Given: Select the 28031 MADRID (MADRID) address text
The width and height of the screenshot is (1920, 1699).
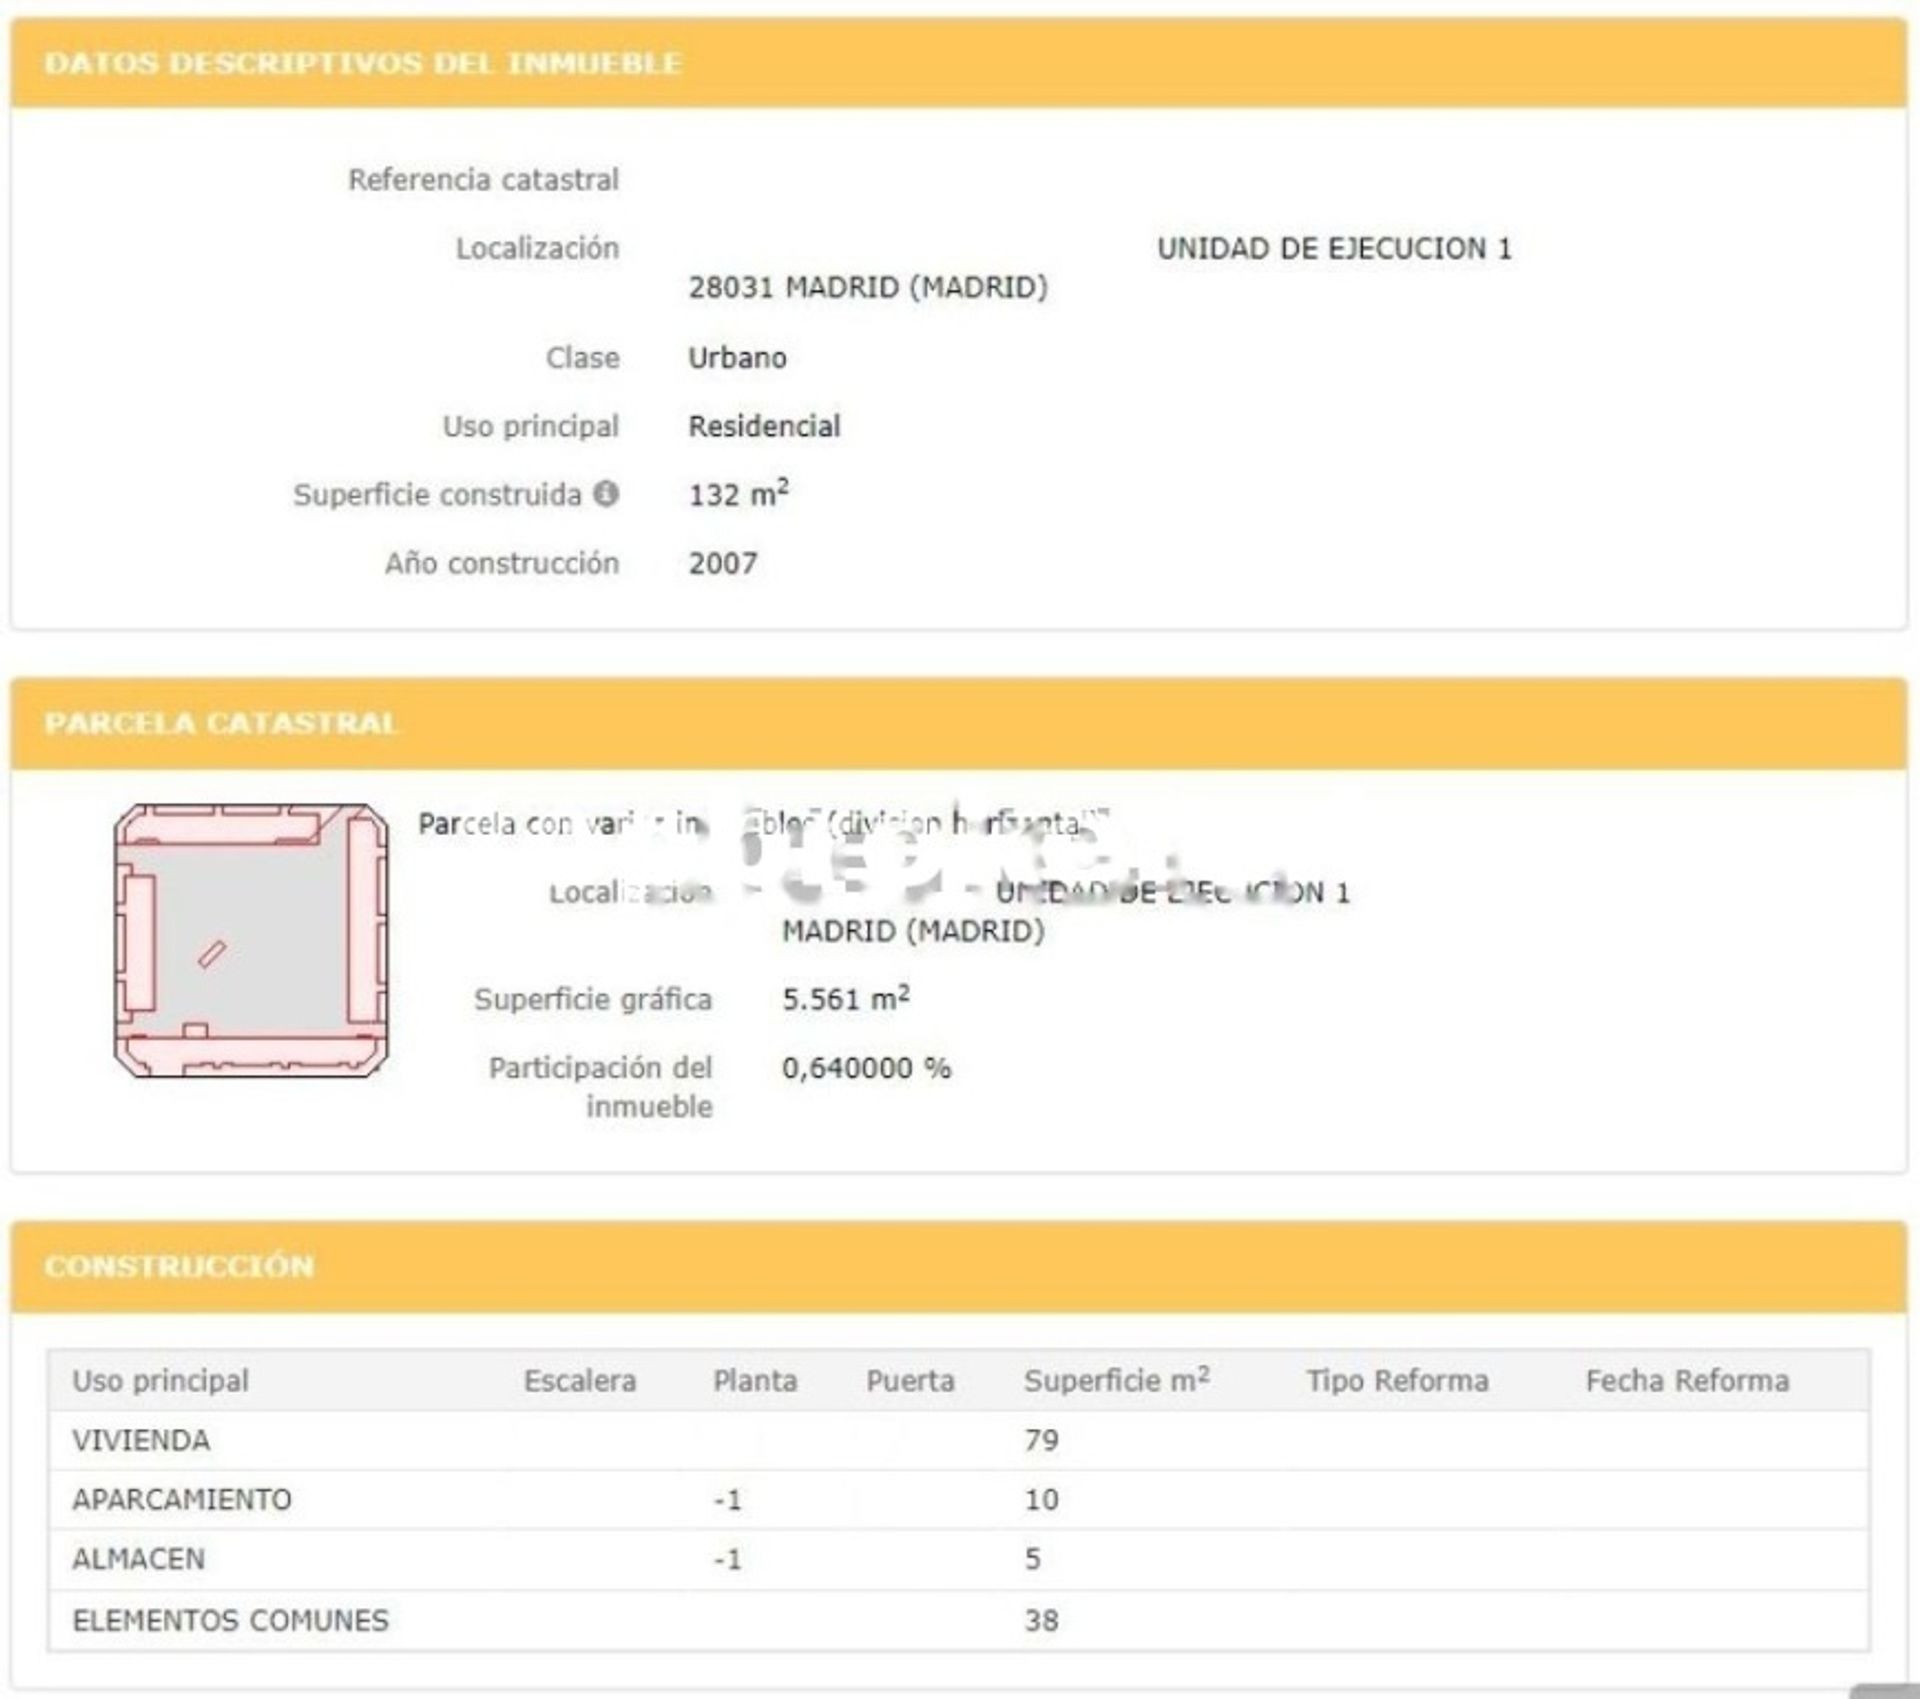Looking at the screenshot, I should (x=868, y=288).
